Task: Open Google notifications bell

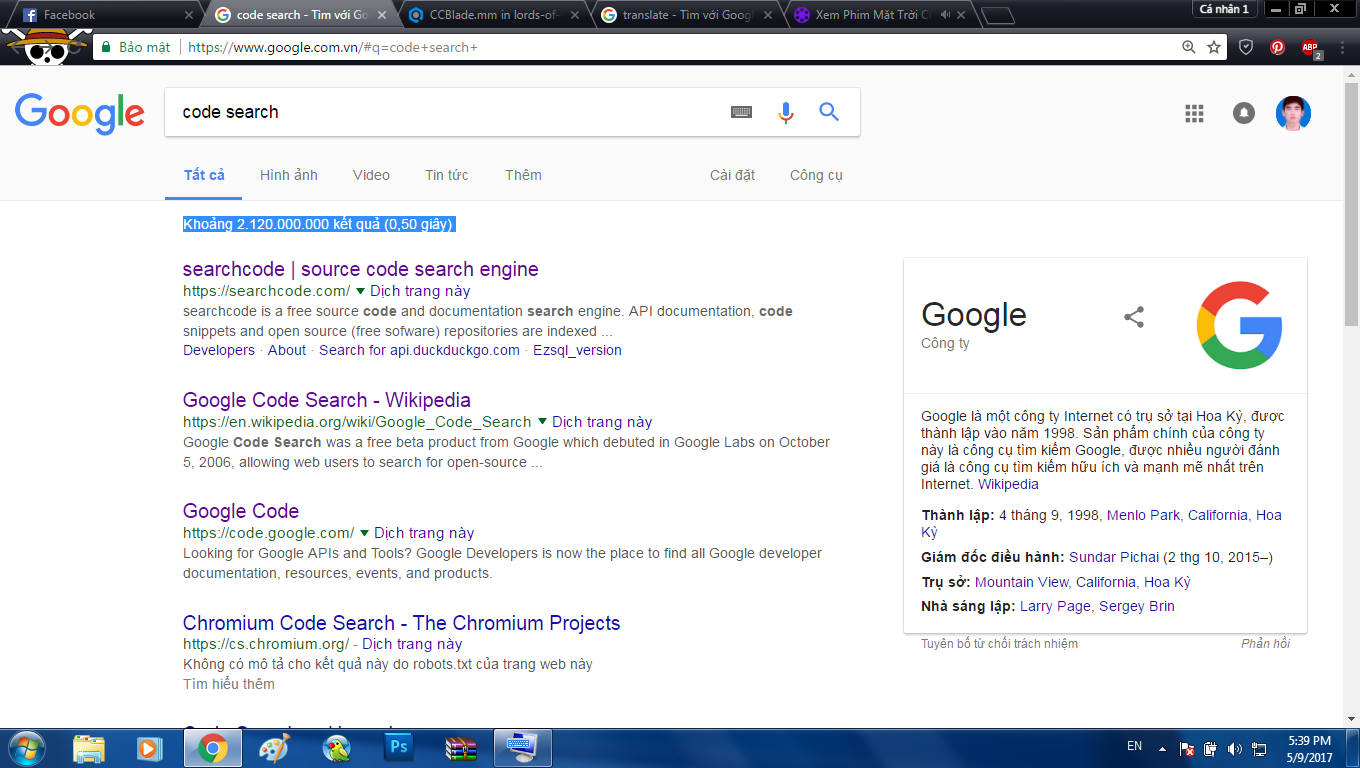Action: (1243, 113)
